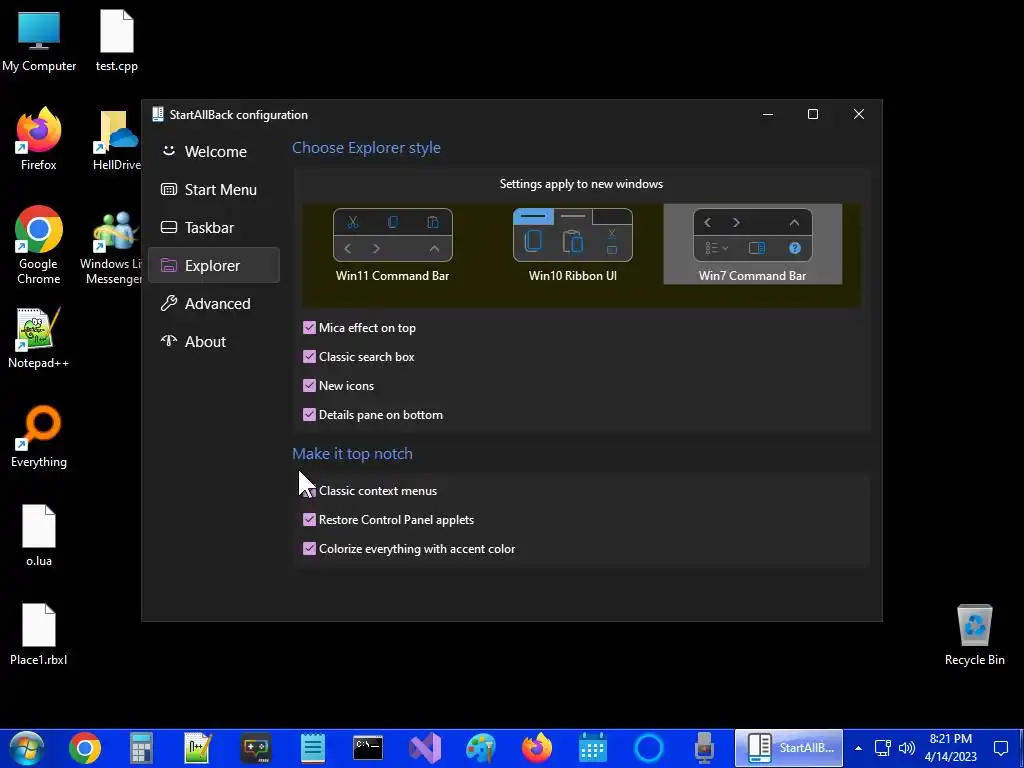Open the Cortana circle taskbar icon

648,748
